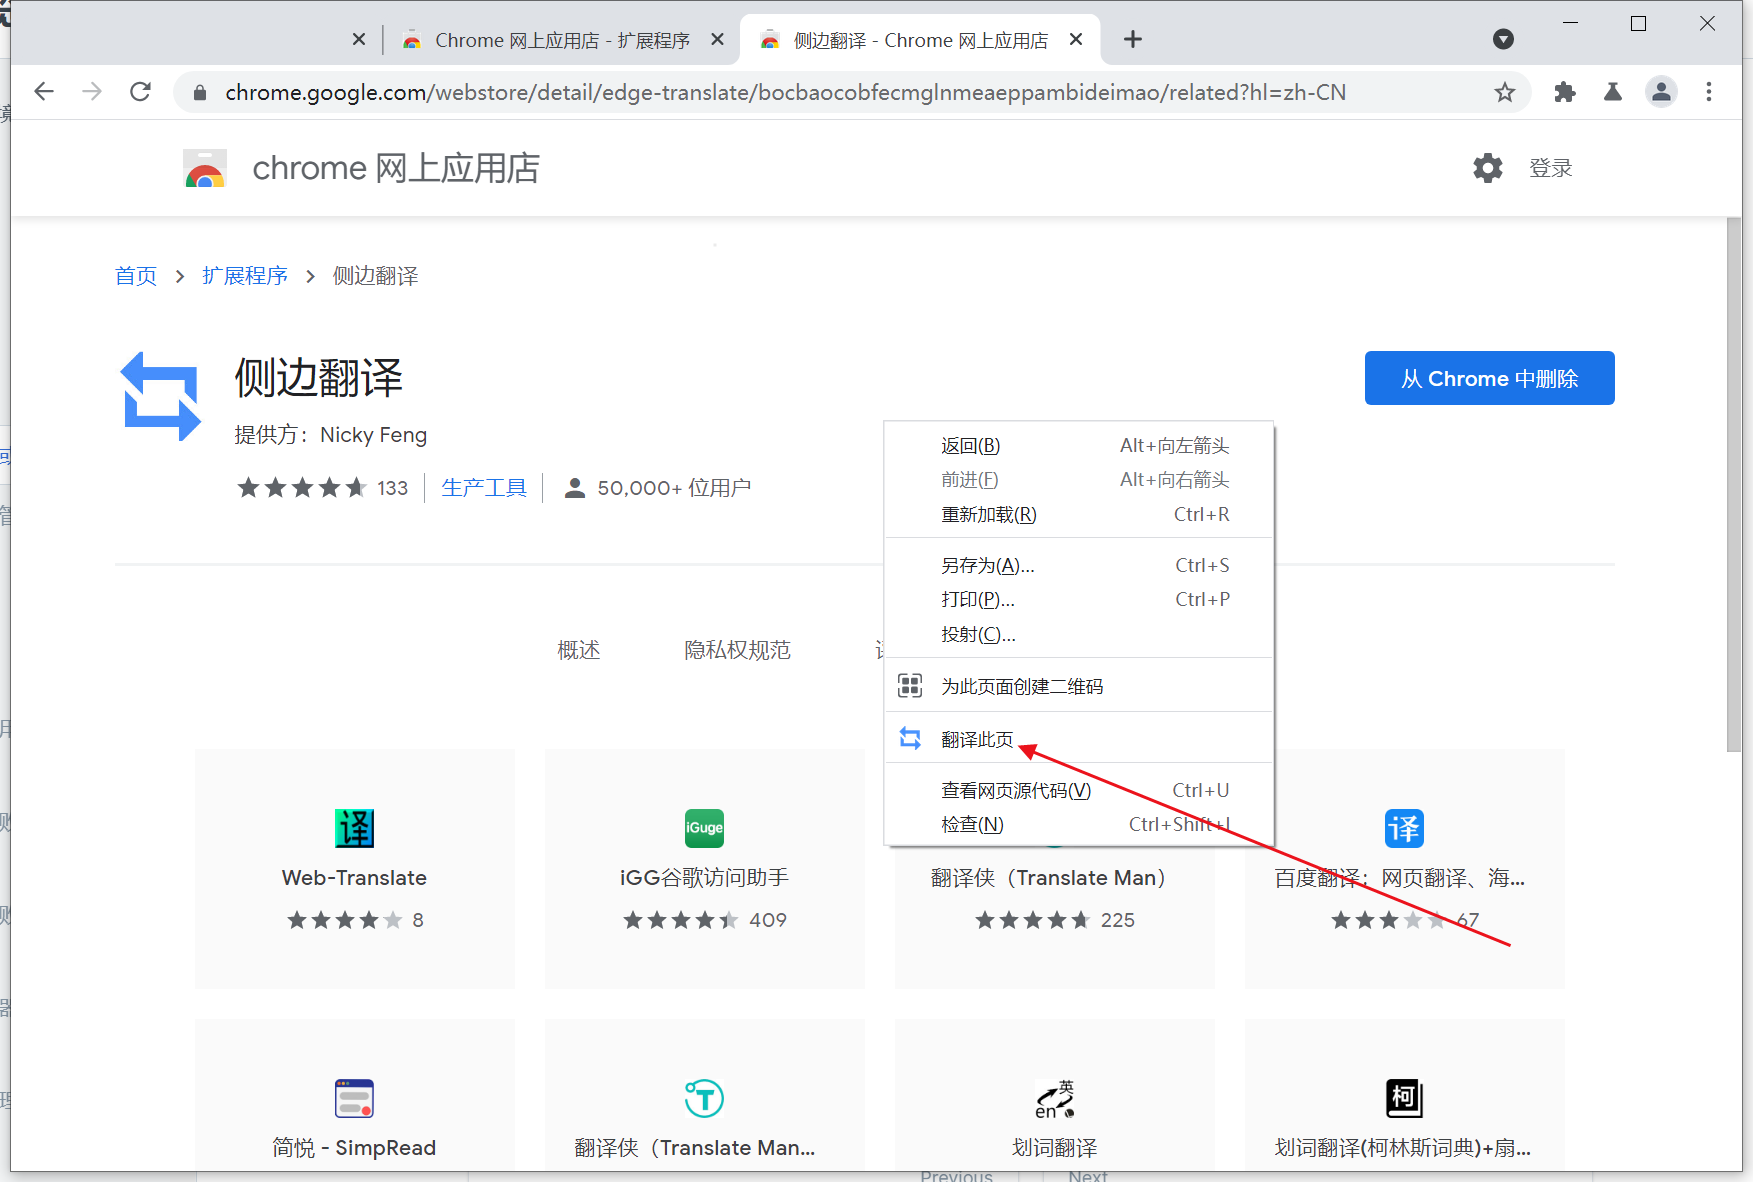Choose 打印(P)... in the context menu
Screen dimensions: 1753x1182
[x=1078, y=599]
